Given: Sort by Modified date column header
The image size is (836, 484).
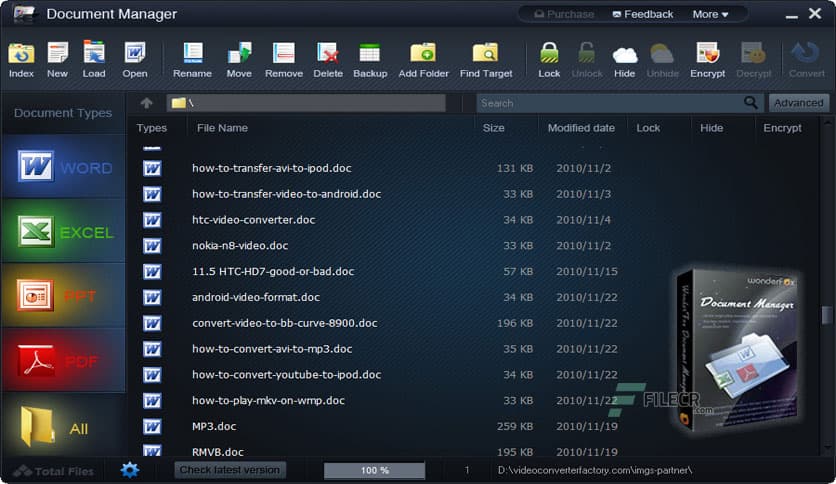Looking at the screenshot, I should 581,128.
